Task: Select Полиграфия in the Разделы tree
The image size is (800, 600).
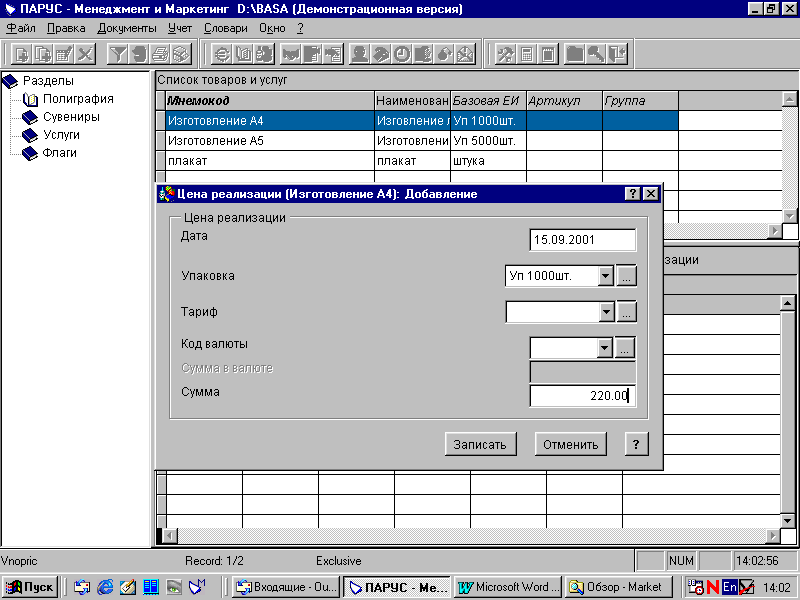Action: pos(78,99)
